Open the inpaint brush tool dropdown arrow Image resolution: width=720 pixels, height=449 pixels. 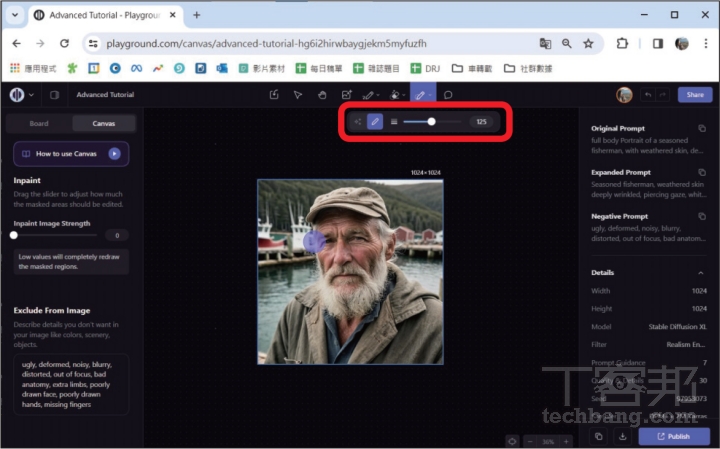click(430, 95)
